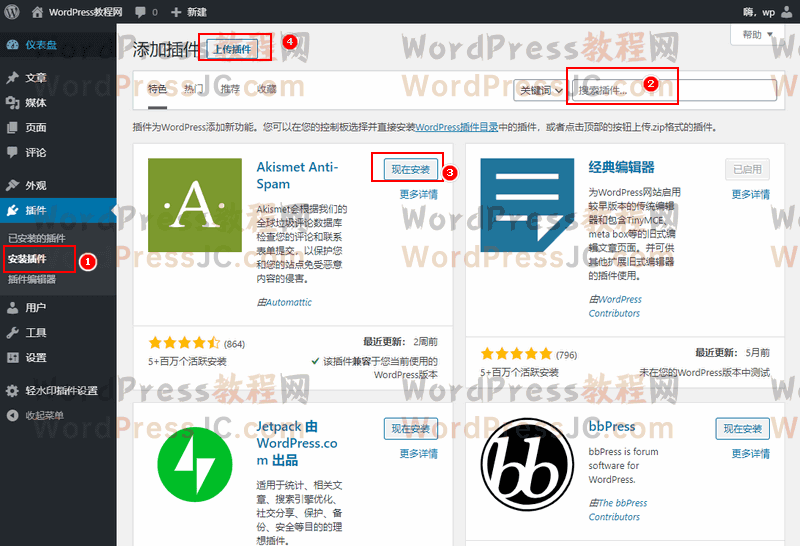Open 轻水印插件设置 menu
Image resolution: width=800 pixels, height=546 pixels.
[x=58, y=391]
